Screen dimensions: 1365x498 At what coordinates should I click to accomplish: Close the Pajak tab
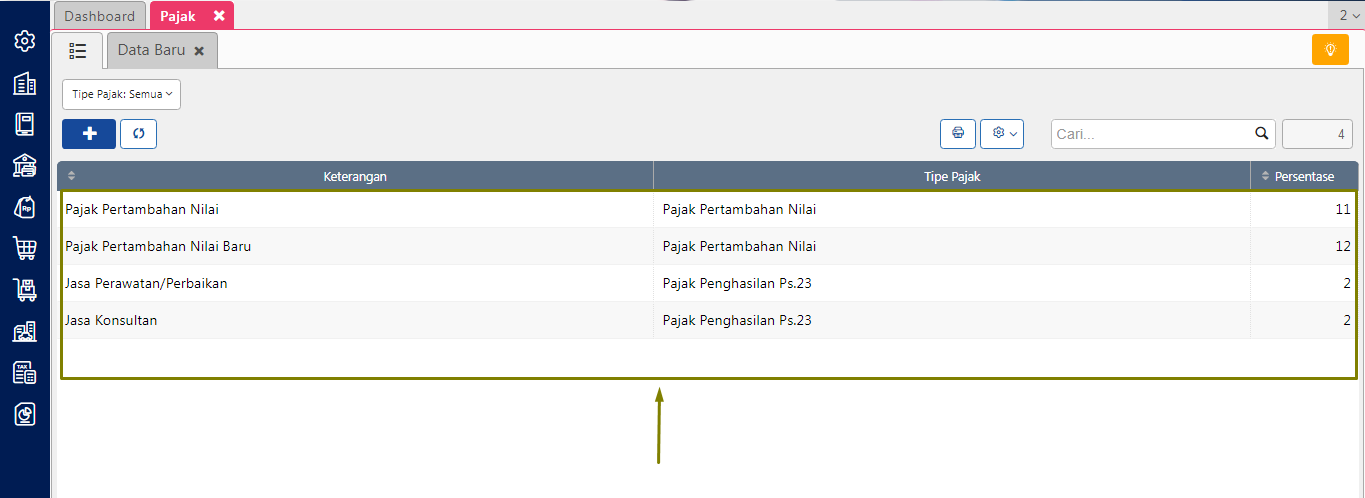coord(219,16)
